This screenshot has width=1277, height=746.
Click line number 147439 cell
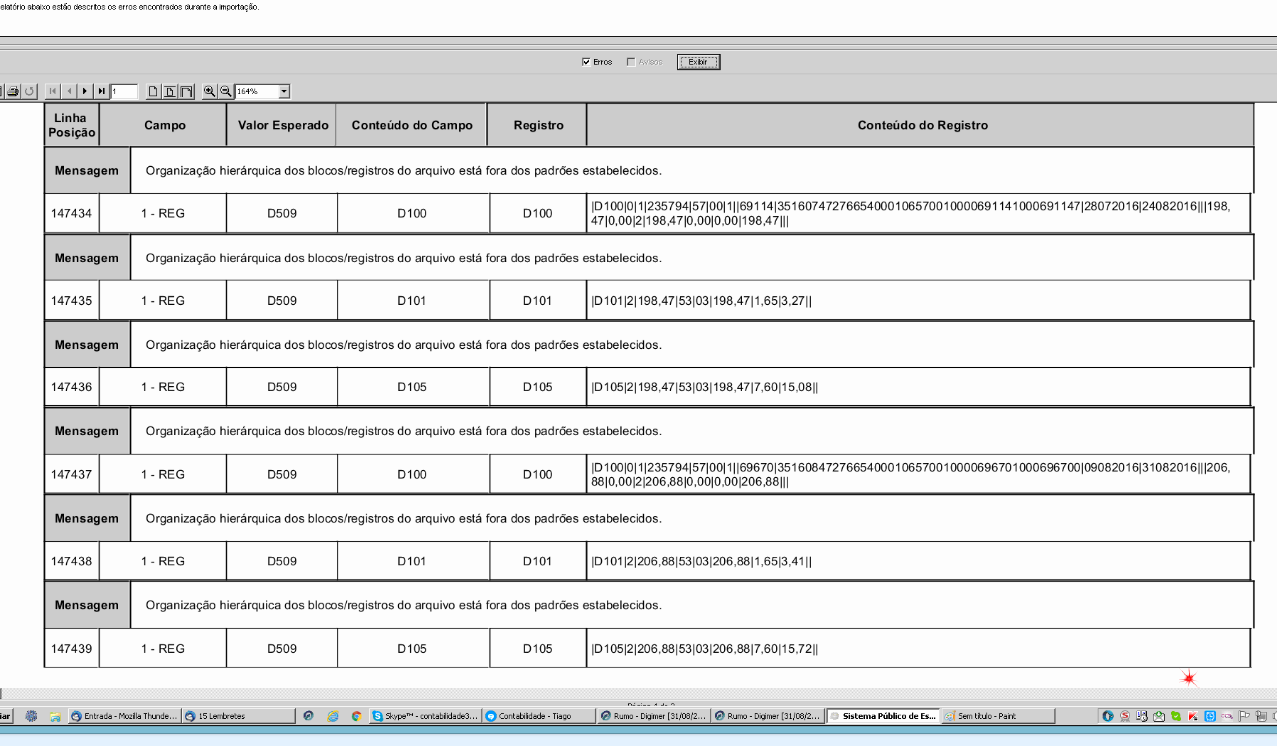coord(72,648)
